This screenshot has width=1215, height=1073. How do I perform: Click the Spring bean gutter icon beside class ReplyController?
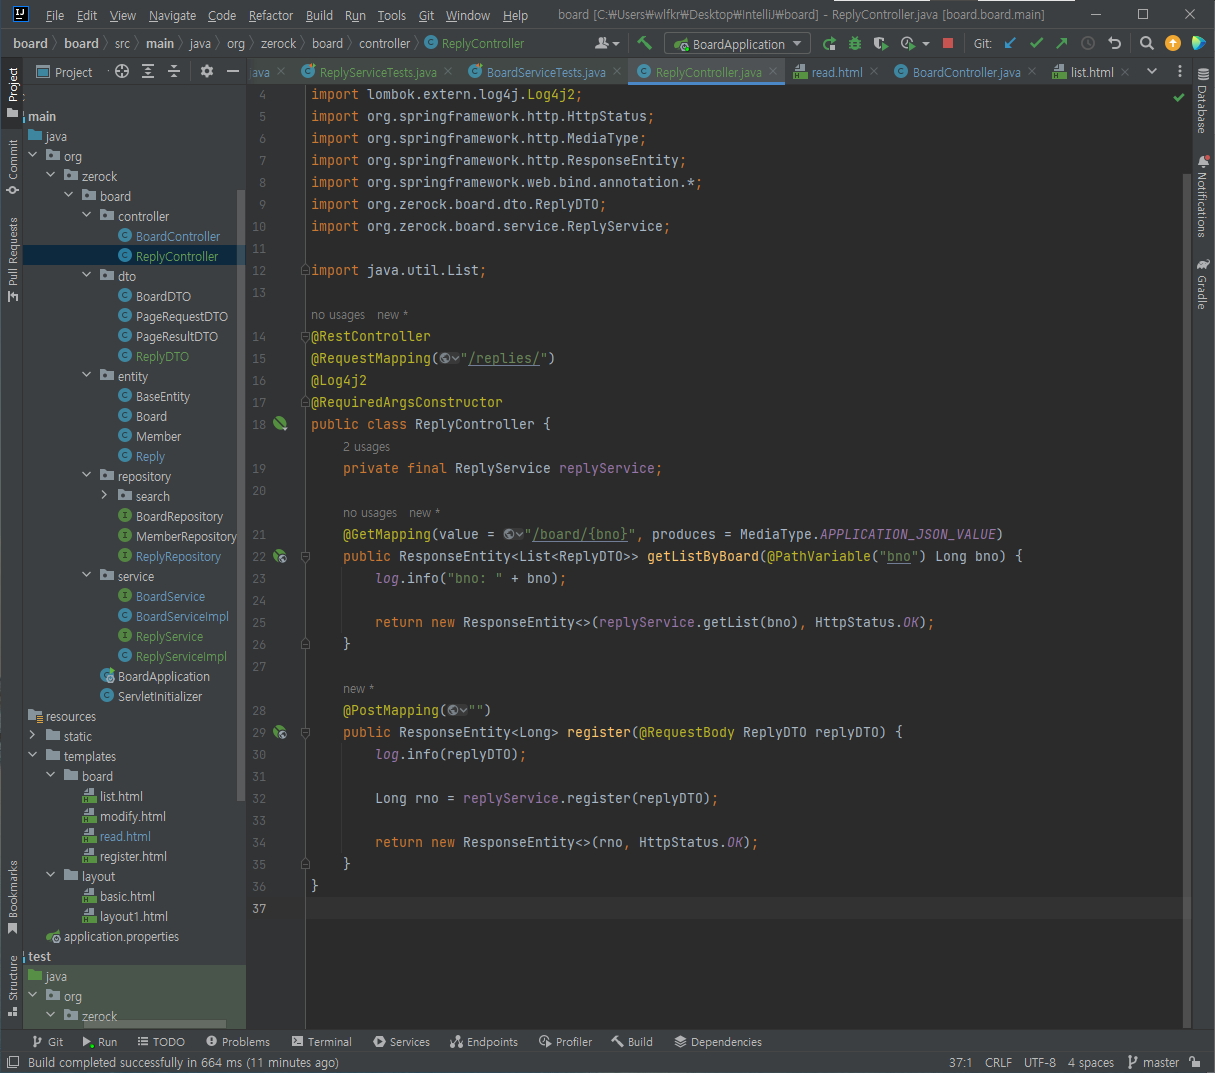[x=280, y=424]
